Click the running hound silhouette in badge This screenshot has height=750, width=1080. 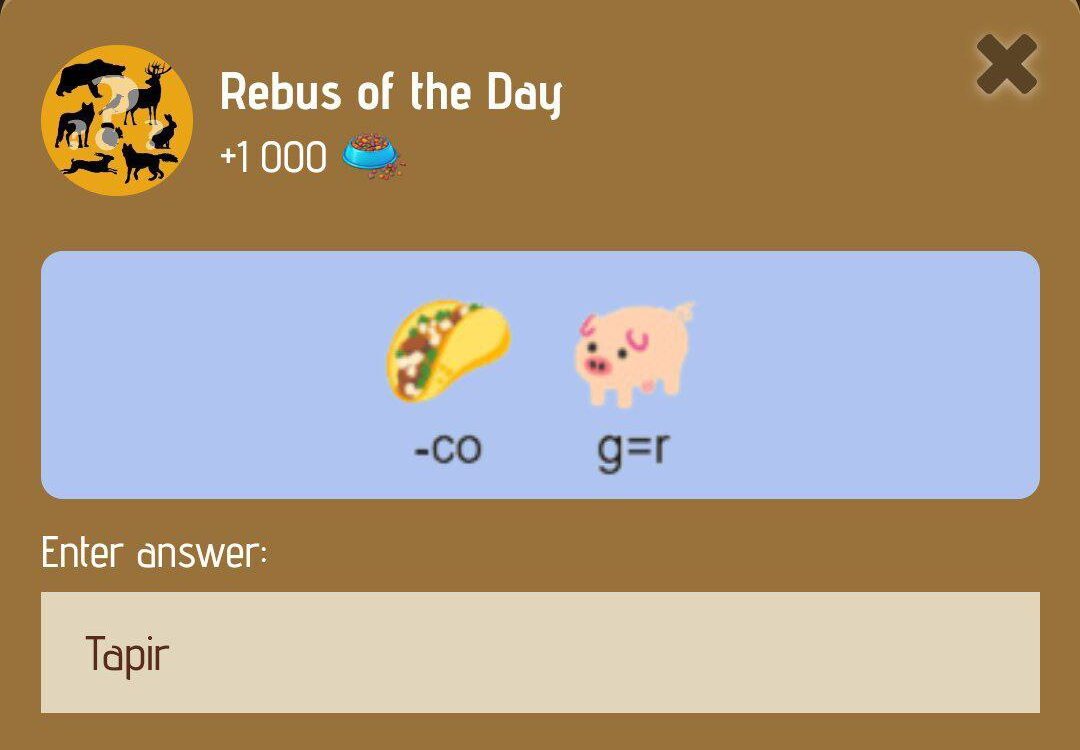(89, 165)
